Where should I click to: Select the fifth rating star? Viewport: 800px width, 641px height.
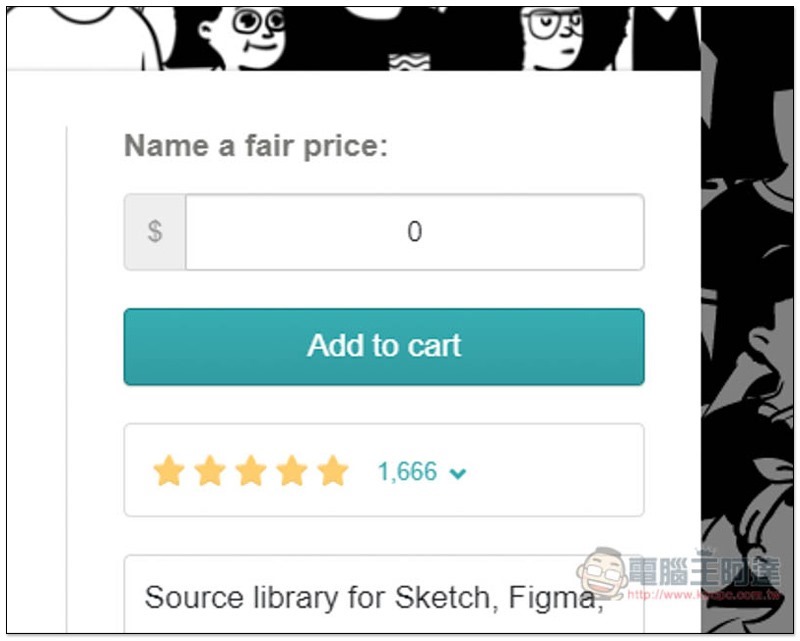tap(332, 471)
